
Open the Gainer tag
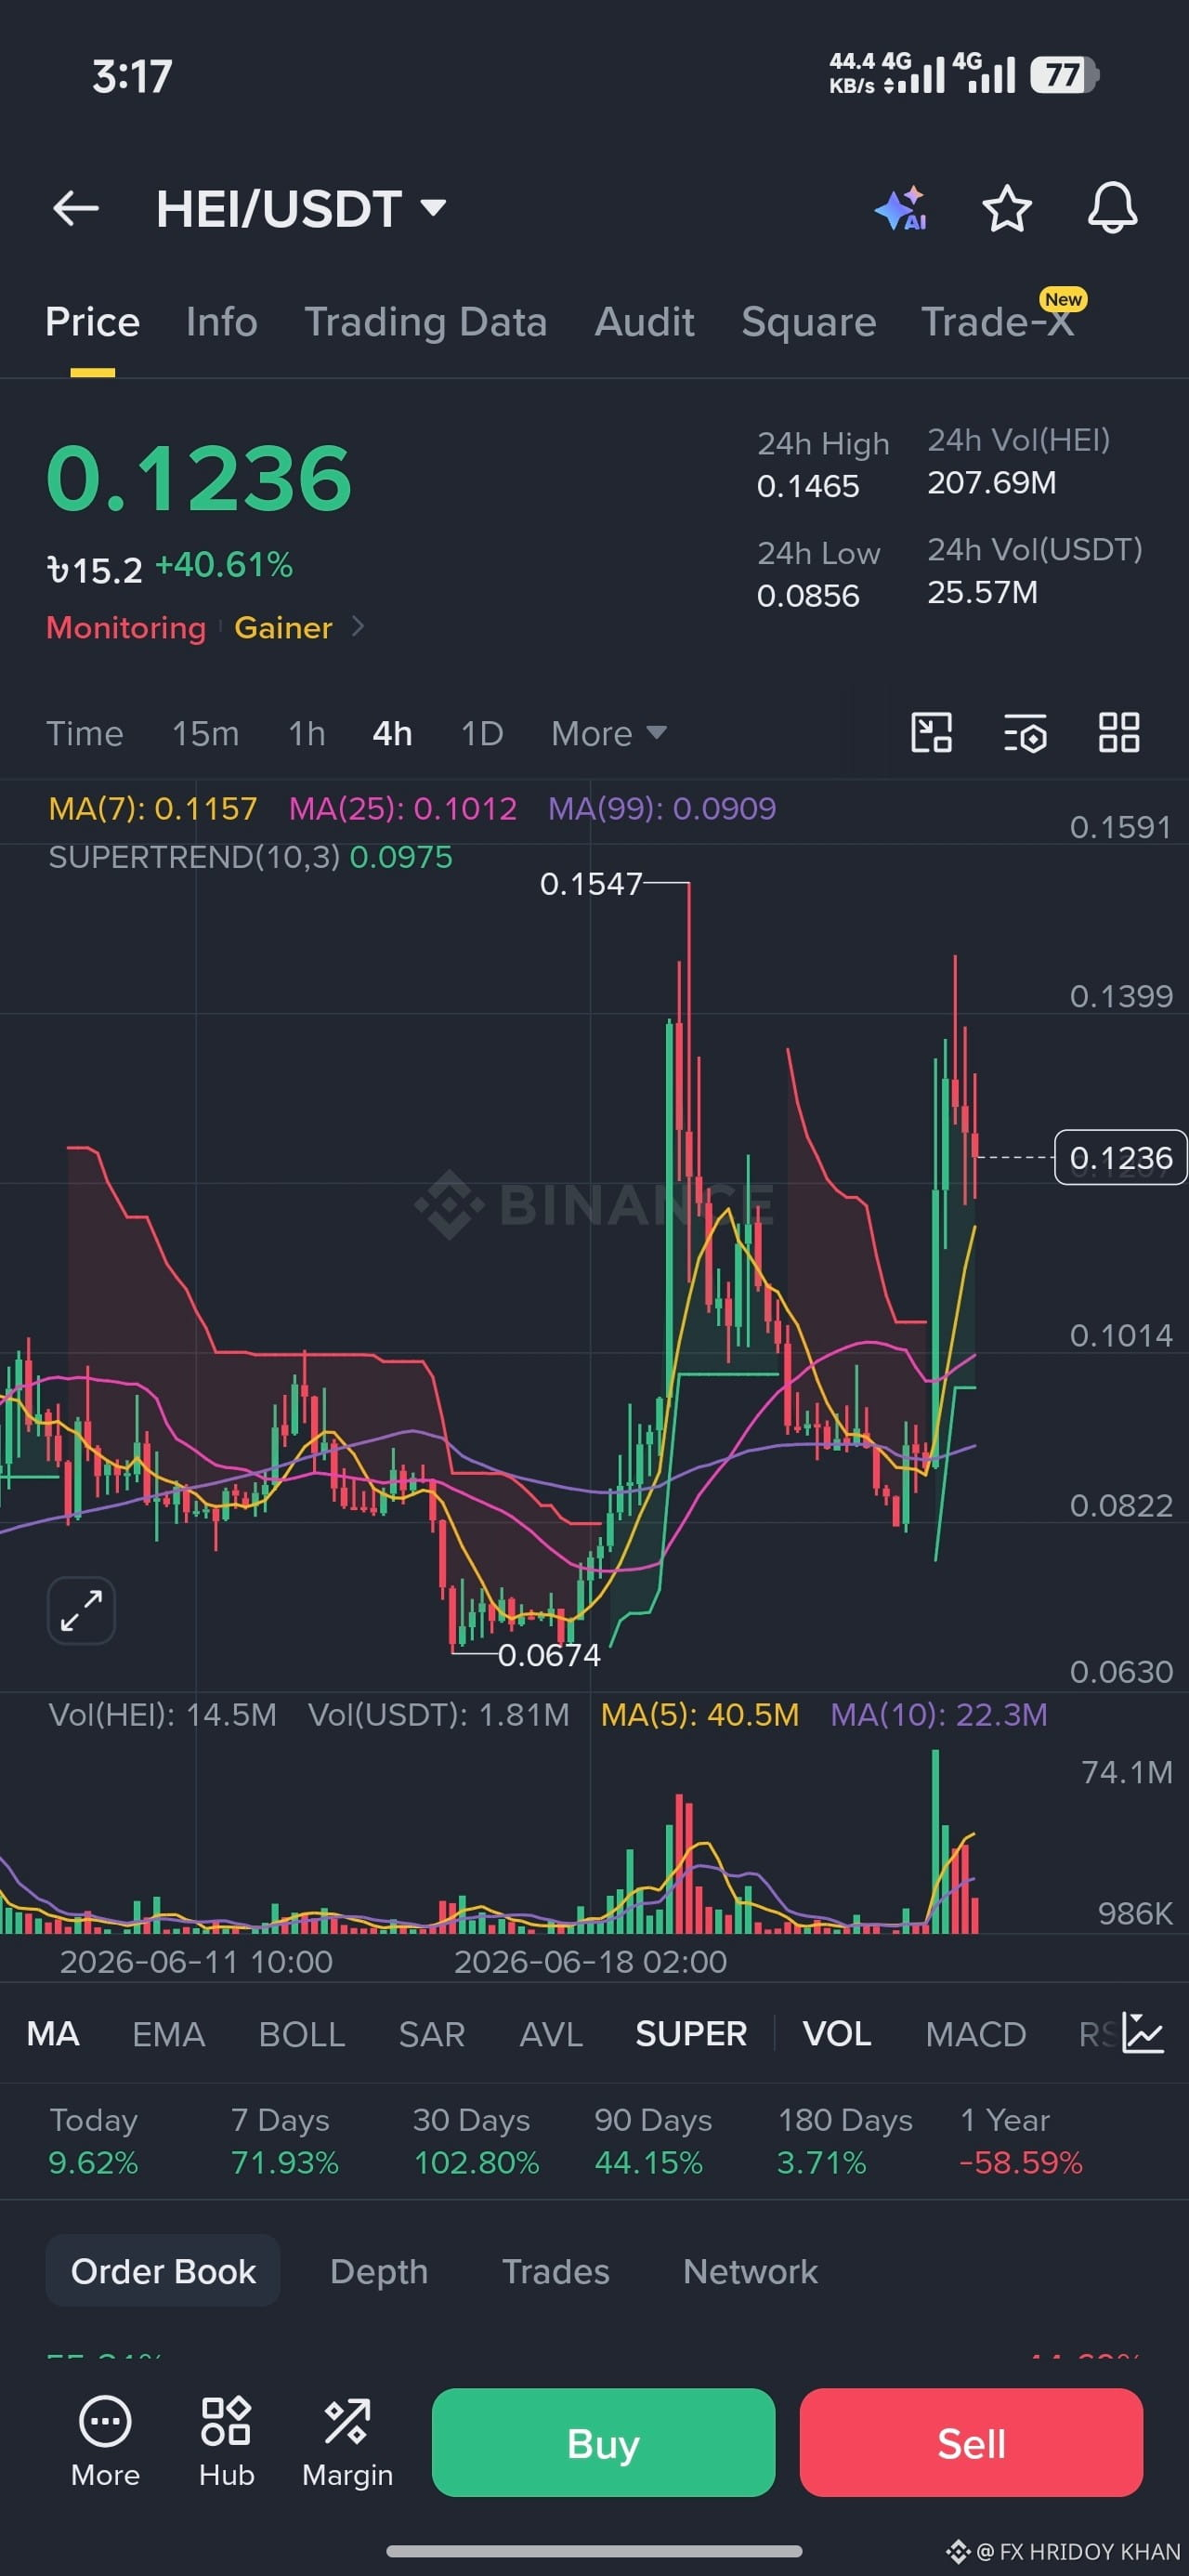[283, 627]
